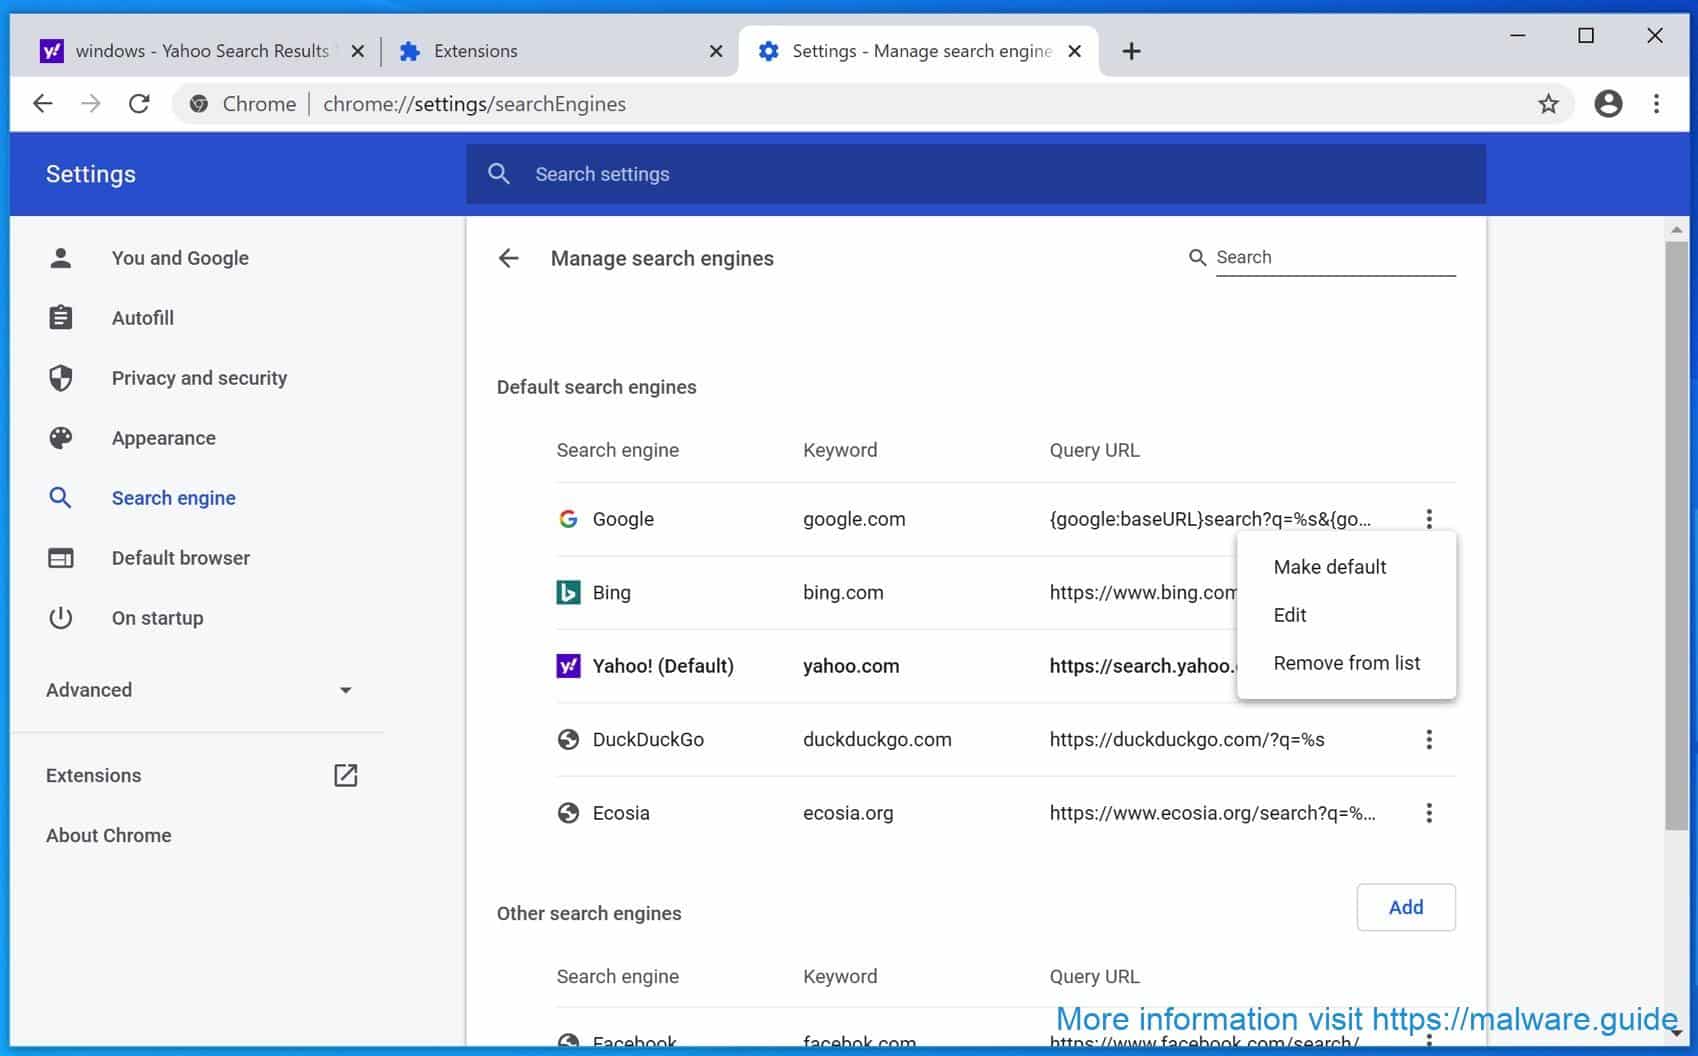The height and width of the screenshot is (1056, 1698).
Task: Click the Google logo icon in list
Action: point(568,519)
